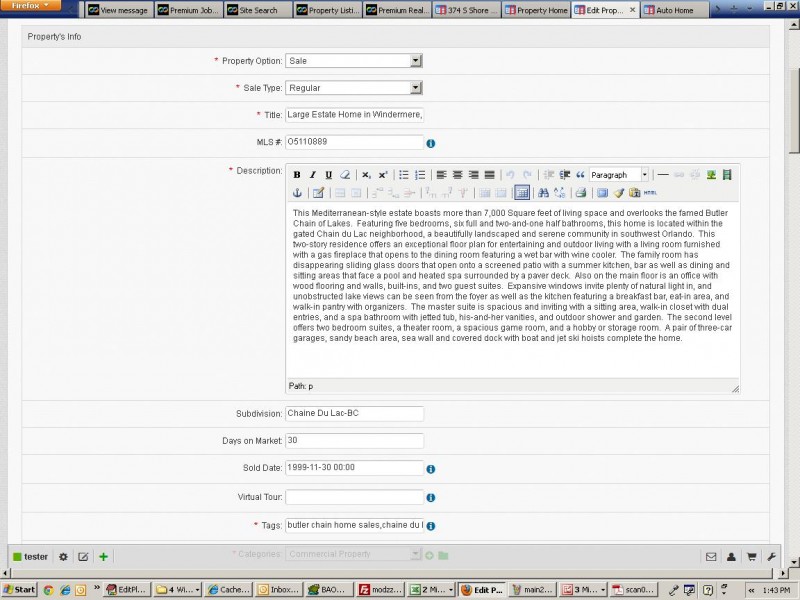This screenshot has height=600, width=800.
Task: Close the Edit Prop... tab
Action: point(632,10)
